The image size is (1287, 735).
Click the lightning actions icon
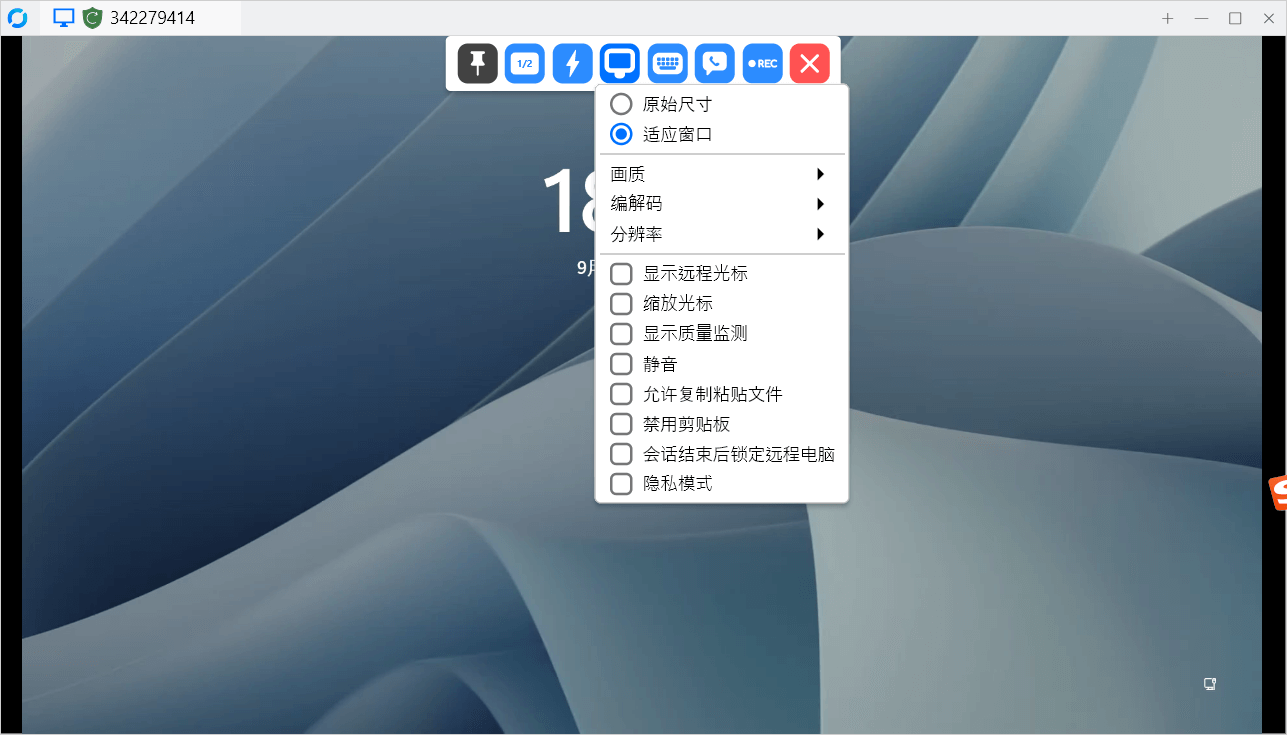572,63
